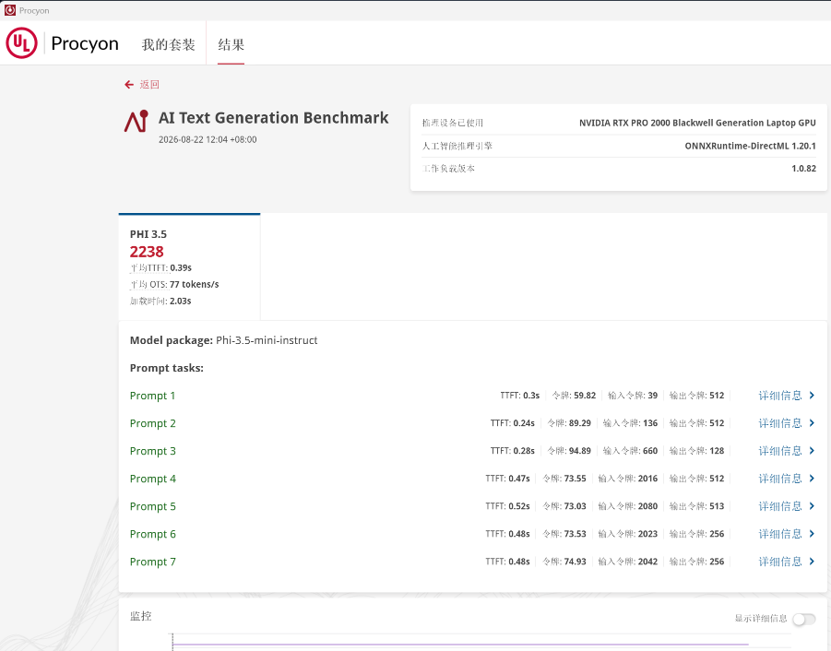Screen dimensions: 831x651
Task: Expand Prompt 6 row chevron
Action: tap(811, 534)
